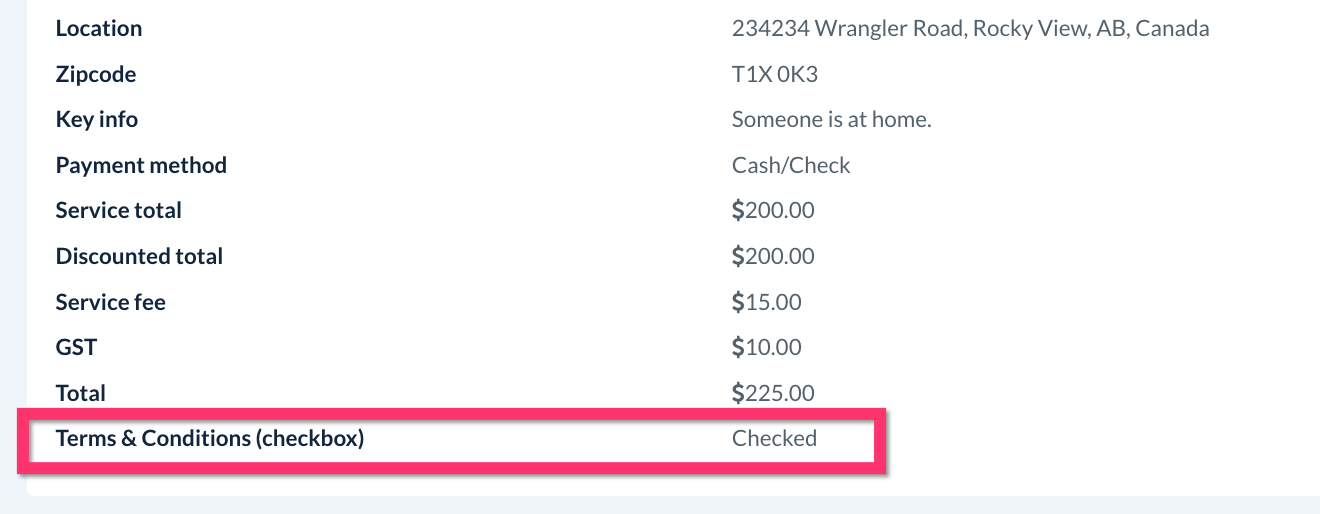The width and height of the screenshot is (1320, 514).
Task: Click the Service fee label
Action: pyautogui.click(x=111, y=302)
